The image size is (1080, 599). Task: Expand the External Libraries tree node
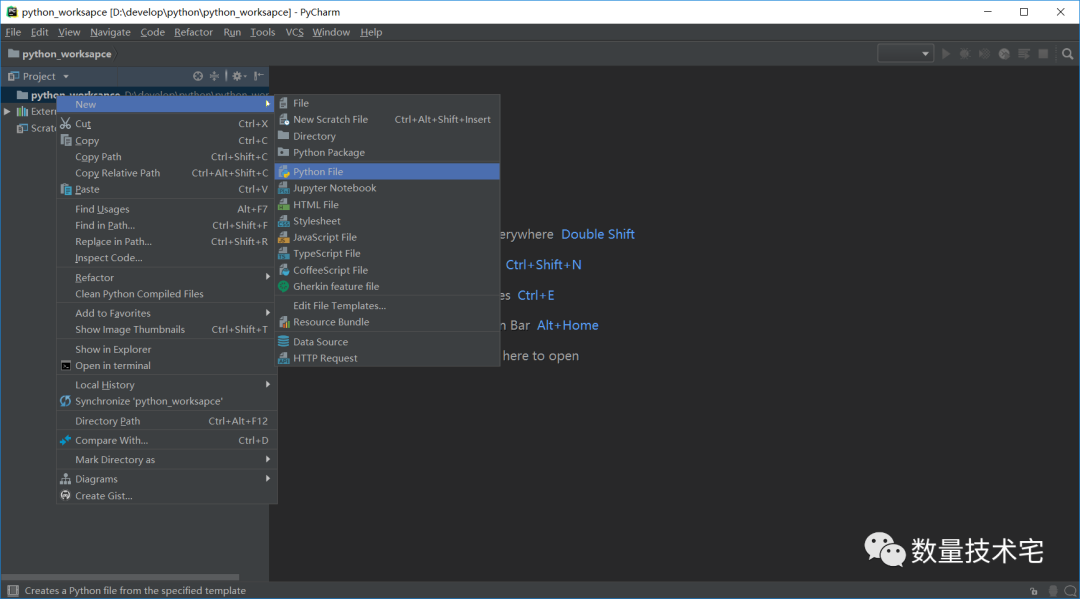[7, 112]
